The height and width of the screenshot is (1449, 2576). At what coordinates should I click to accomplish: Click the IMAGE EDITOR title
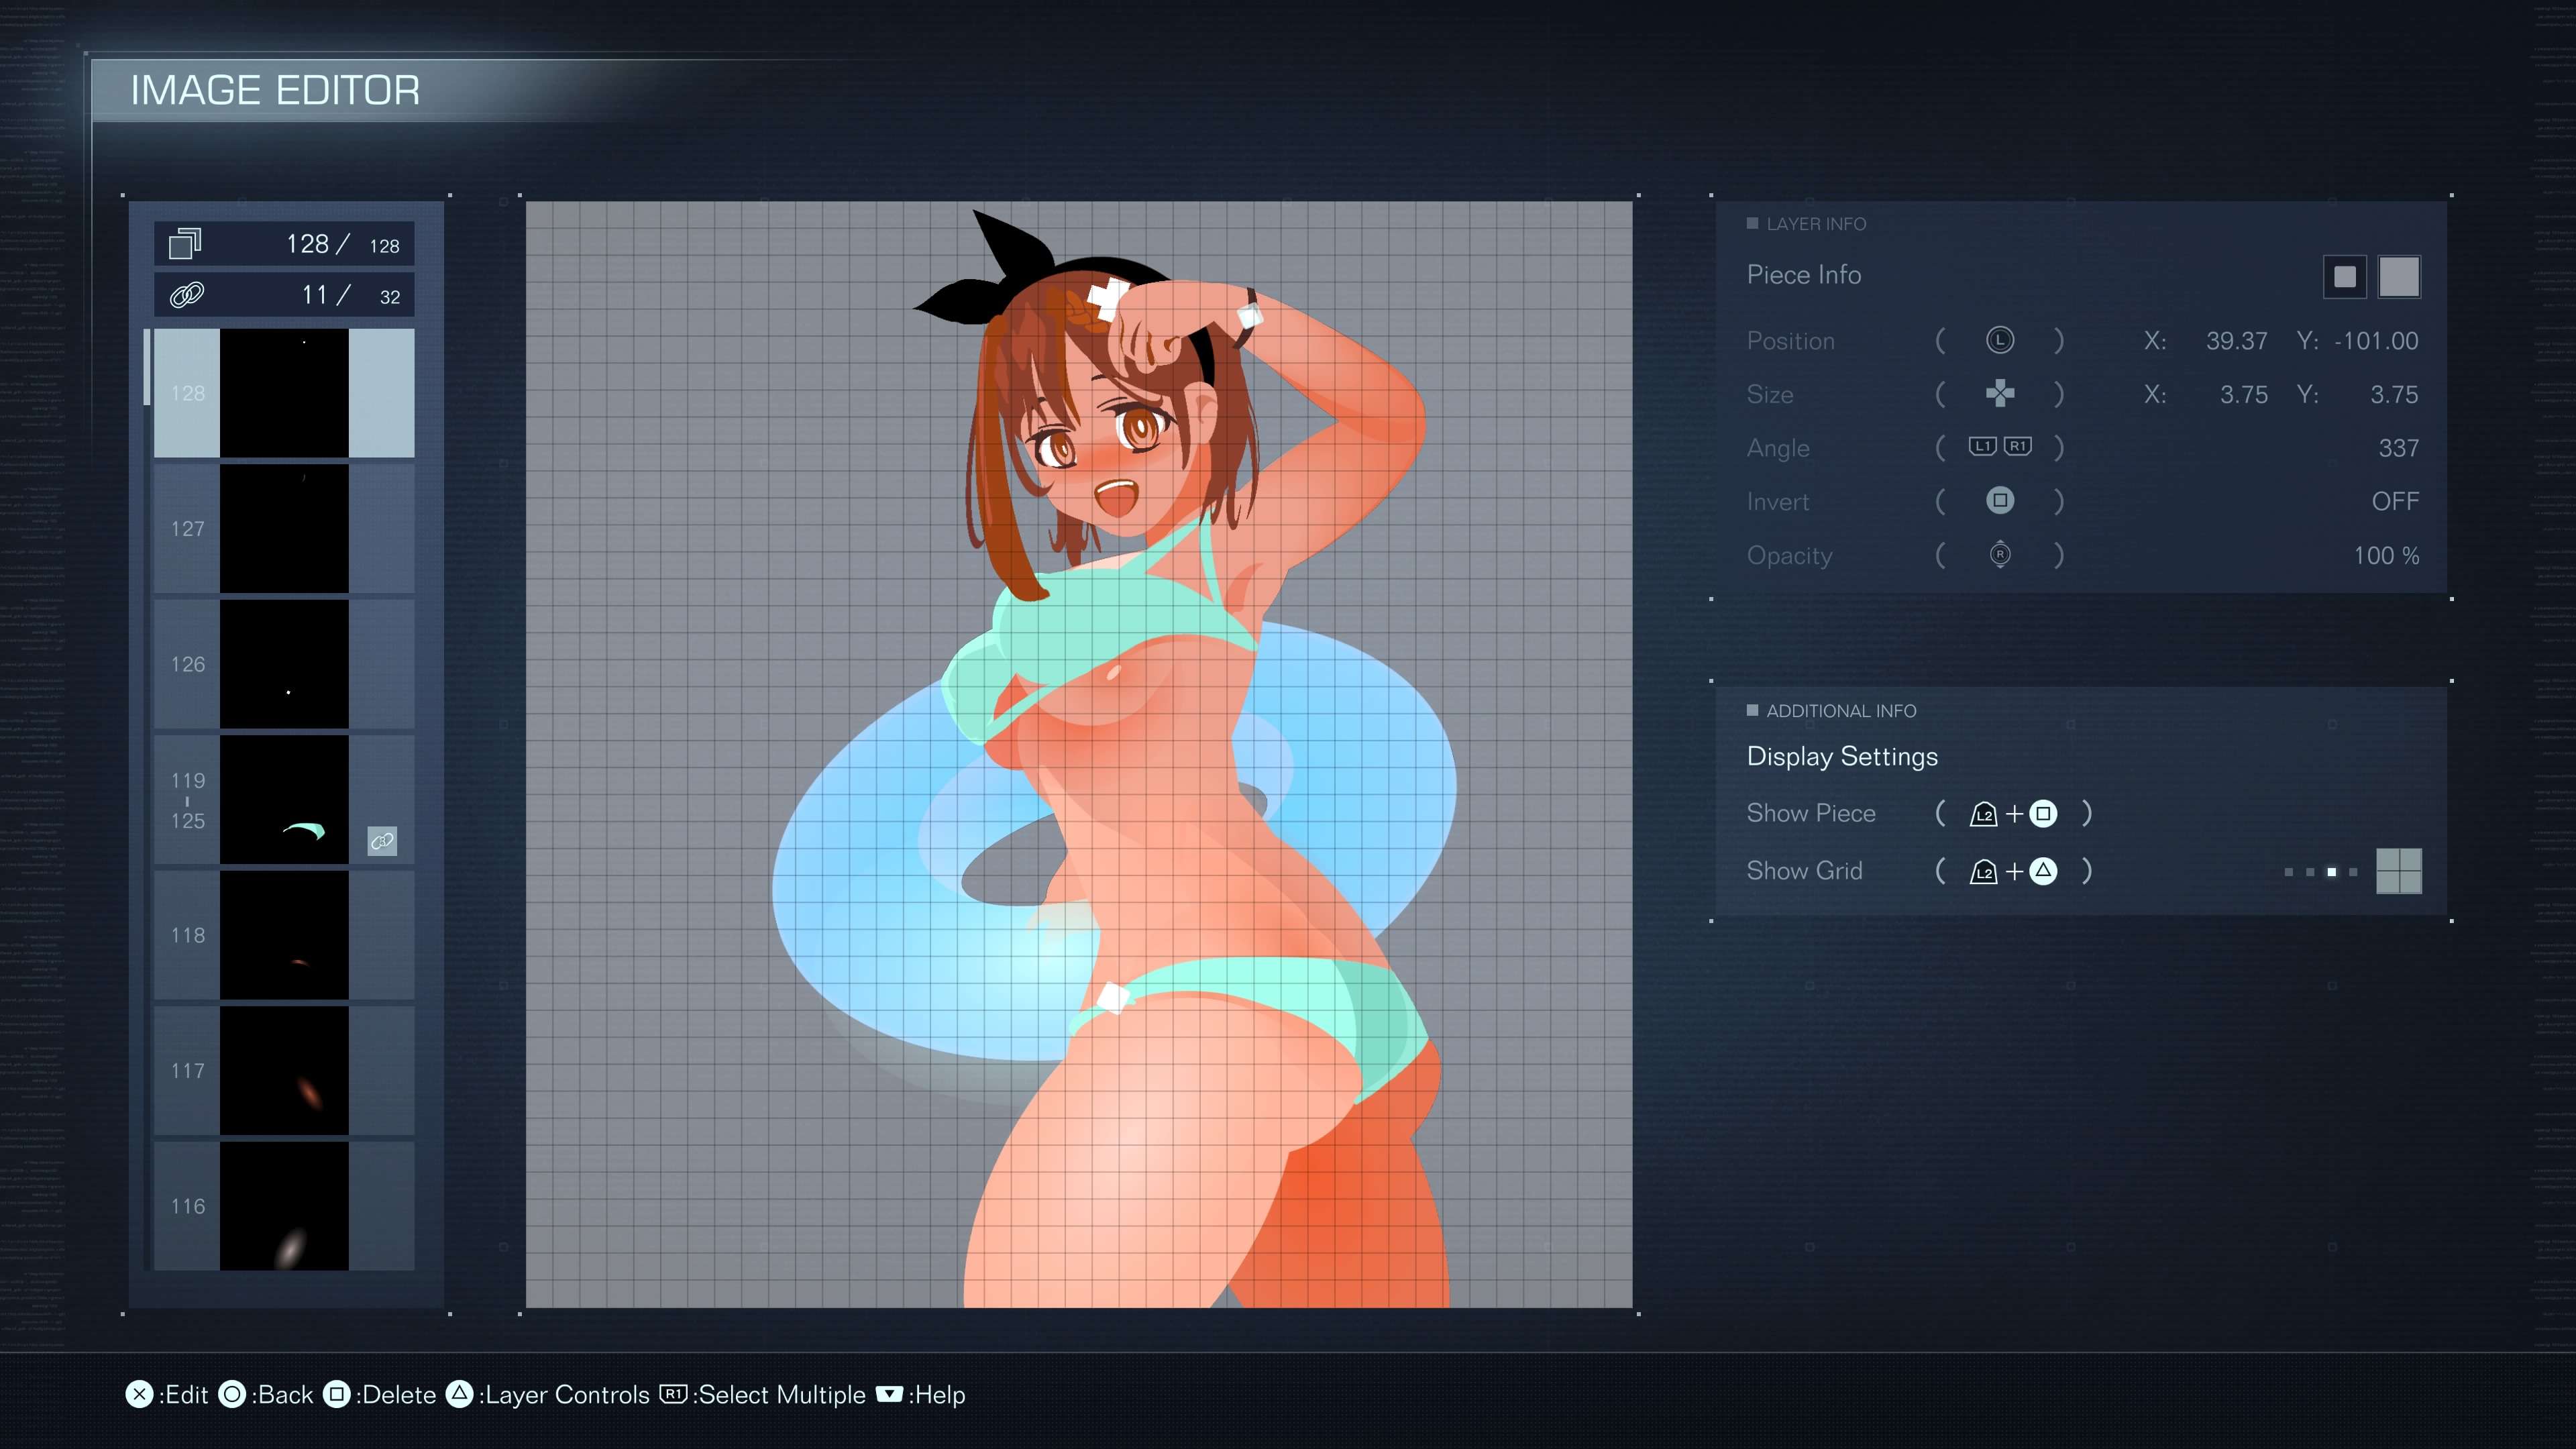click(x=275, y=90)
